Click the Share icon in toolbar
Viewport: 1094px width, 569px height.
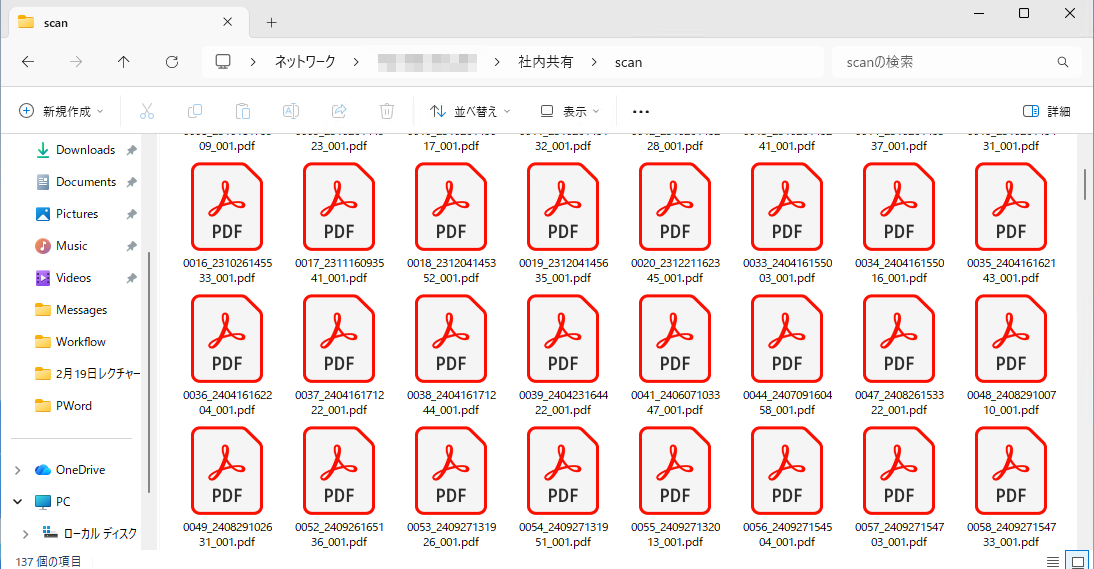pos(339,111)
